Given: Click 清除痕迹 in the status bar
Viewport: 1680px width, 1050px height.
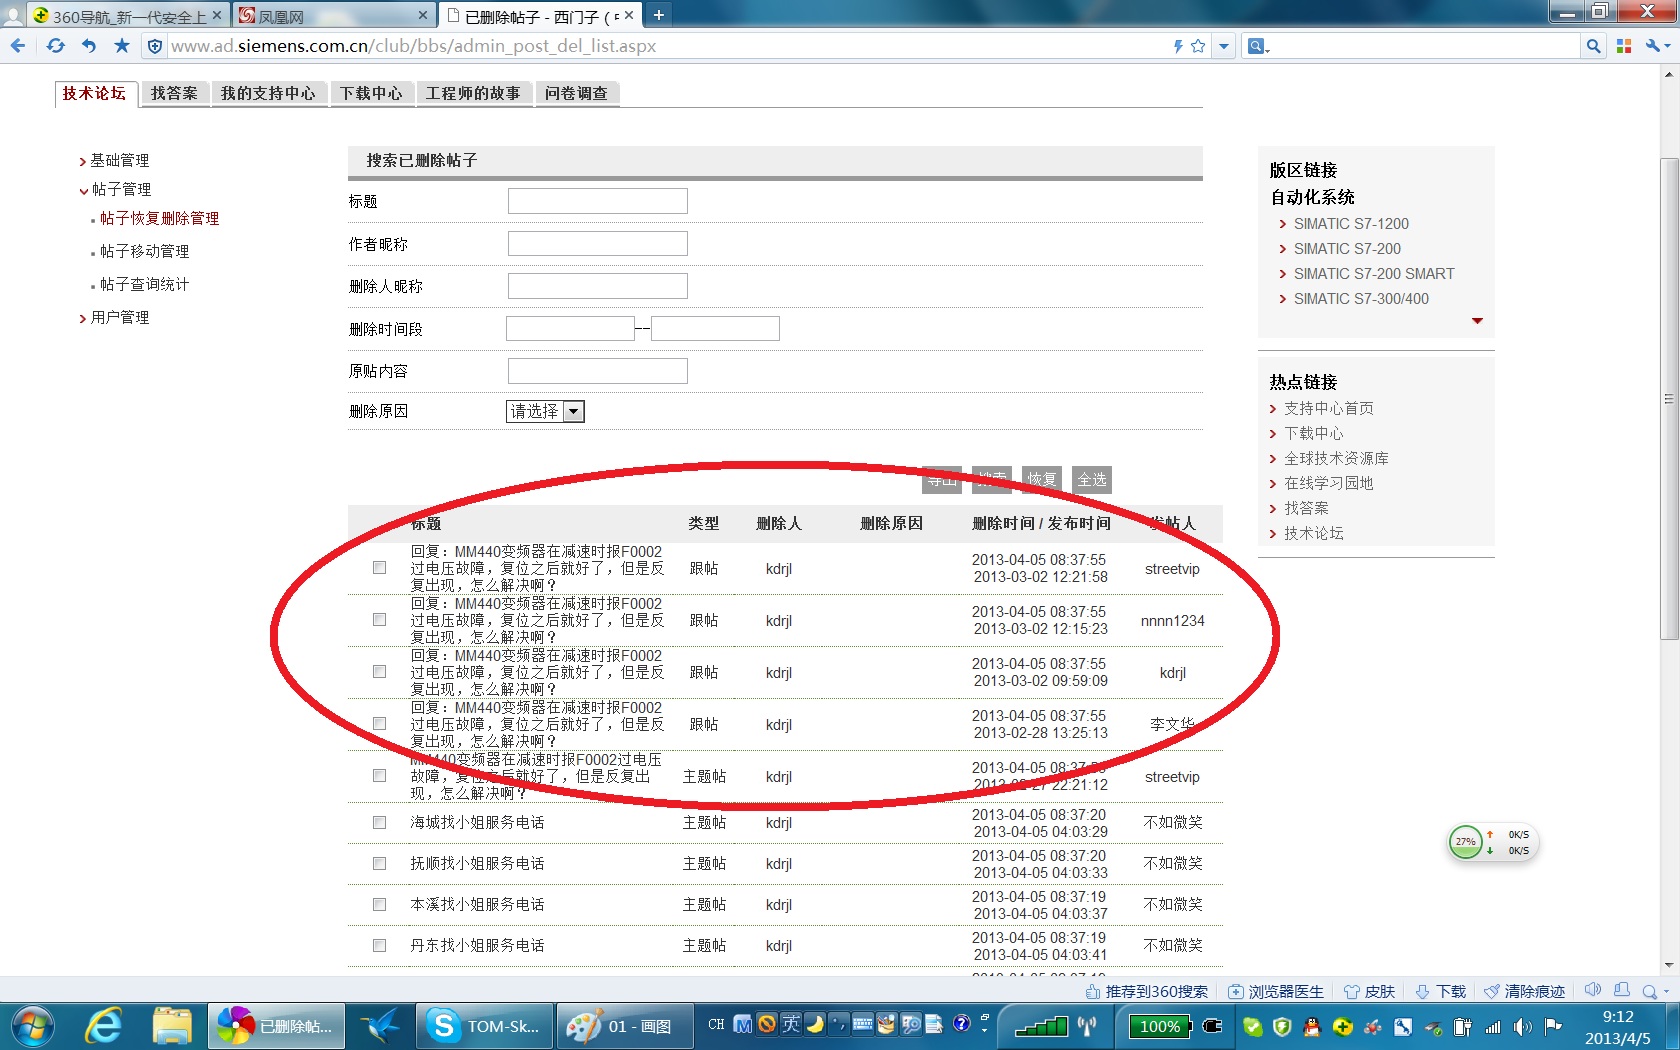Looking at the screenshot, I should click(x=1524, y=991).
